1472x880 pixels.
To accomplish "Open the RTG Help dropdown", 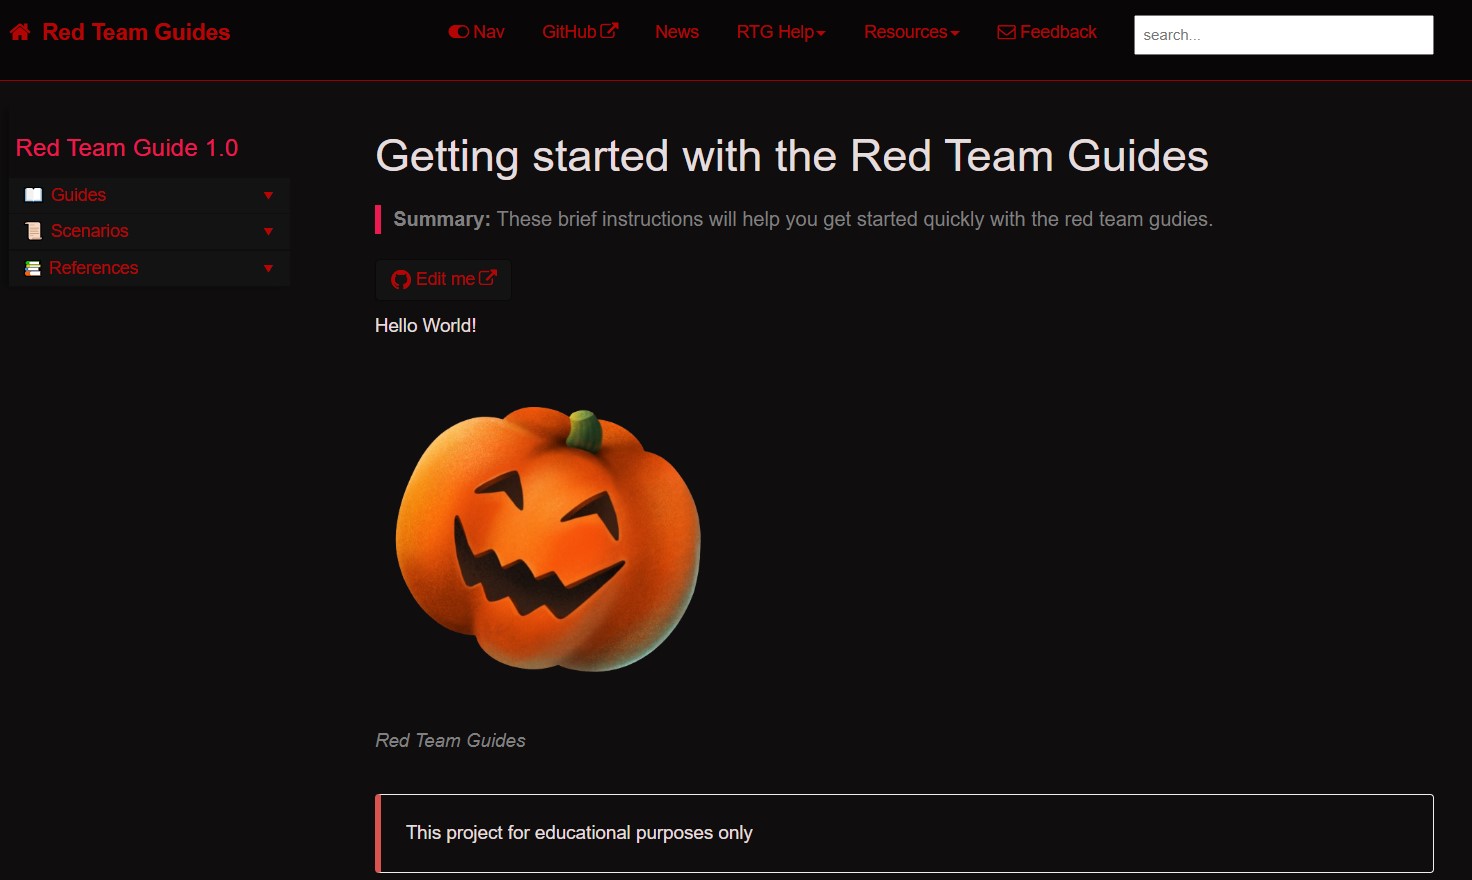I will [x=781, y=32].
